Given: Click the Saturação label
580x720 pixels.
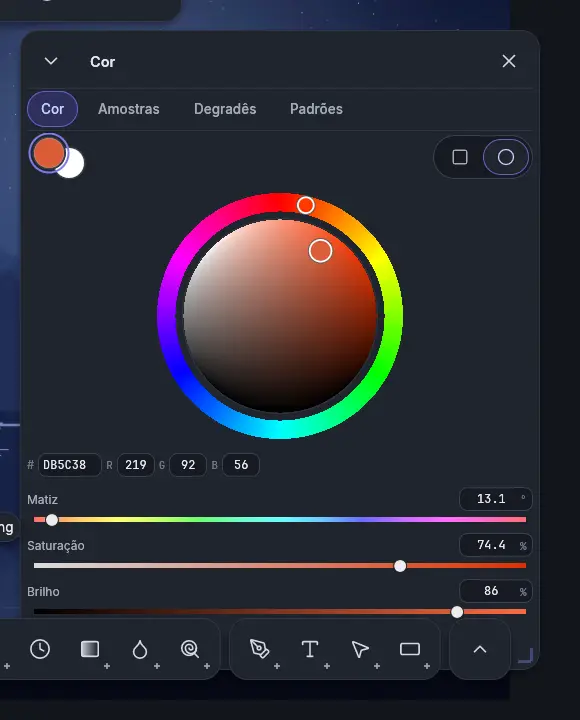Looking at the screenshot, I should 56,546.
